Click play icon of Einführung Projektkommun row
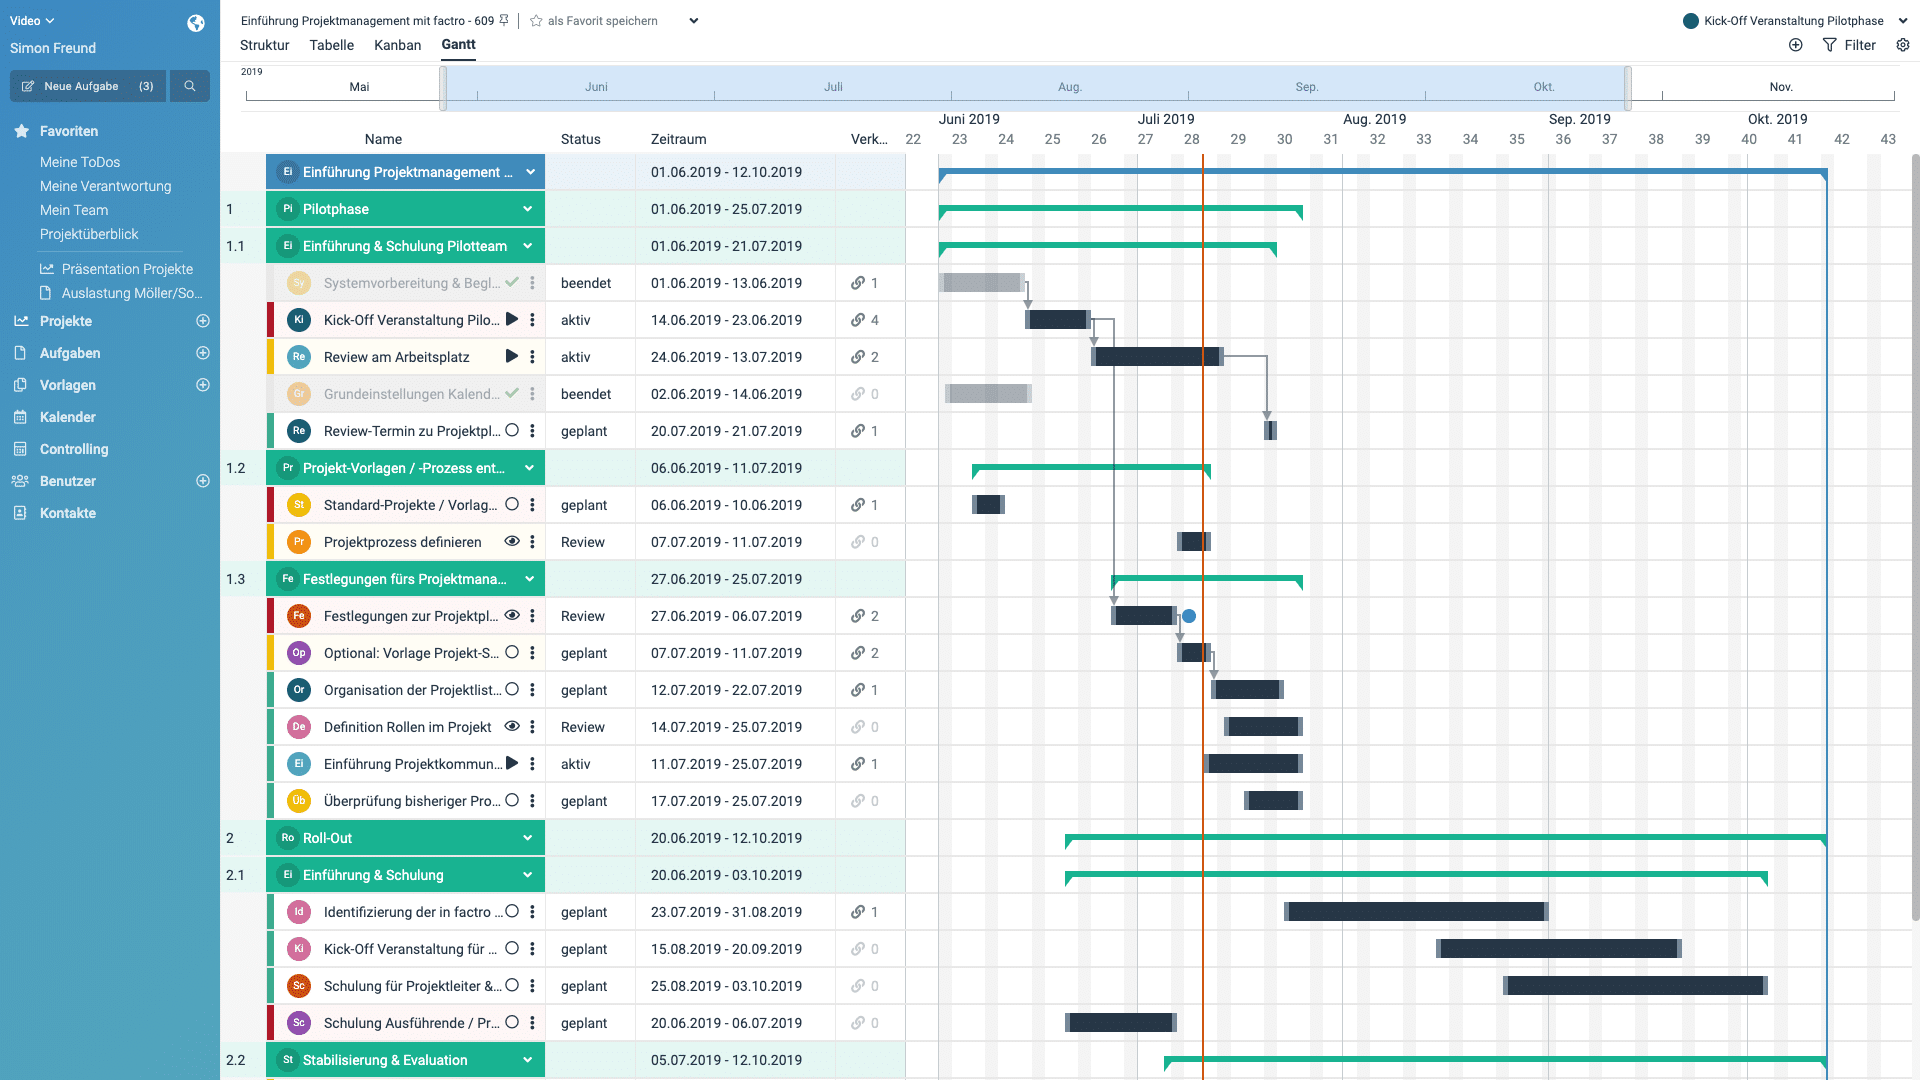This screenshot has width=1920, height=1080. click(512, 763)
